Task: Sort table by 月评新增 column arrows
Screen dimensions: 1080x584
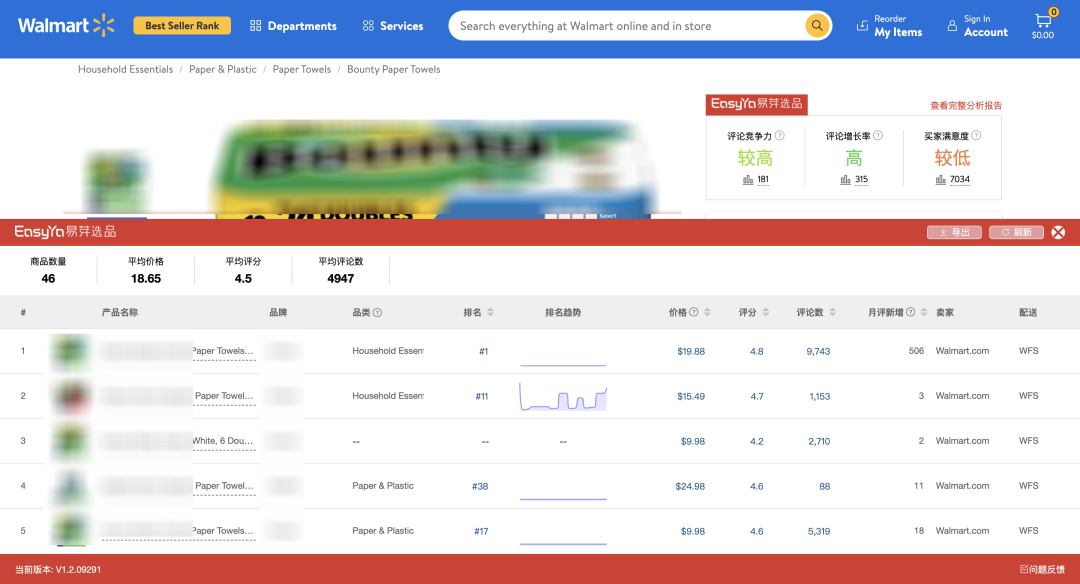Action: click(x=924, y=312)
